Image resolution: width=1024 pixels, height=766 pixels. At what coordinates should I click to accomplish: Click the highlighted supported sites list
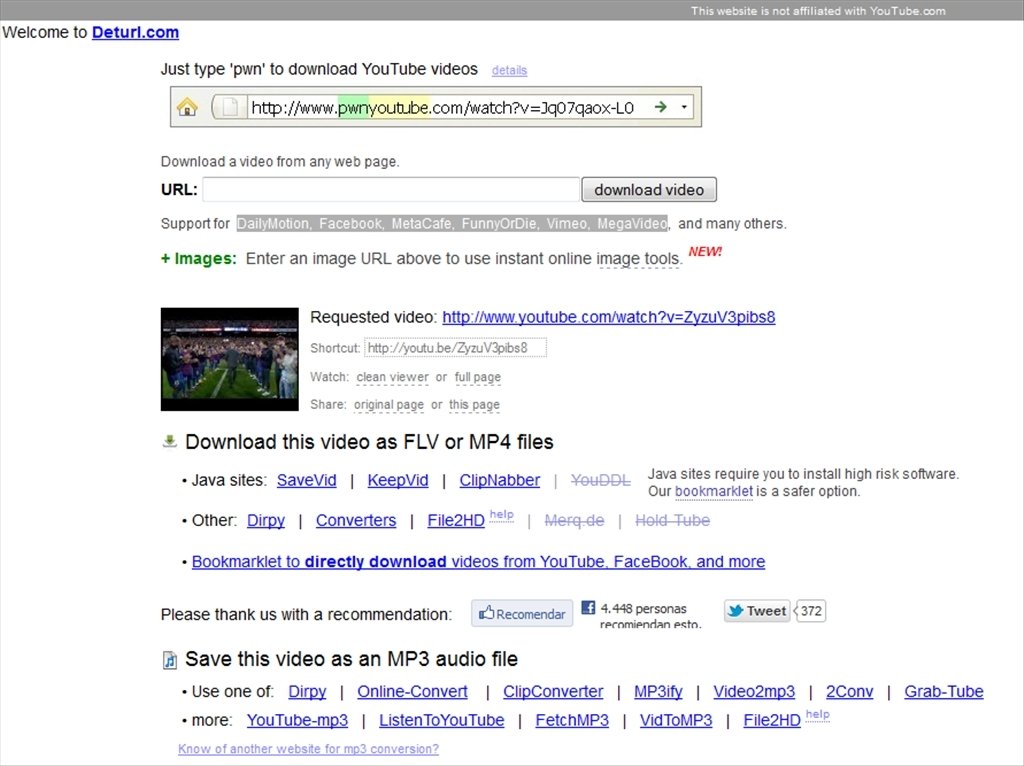(x=452, y=223)
